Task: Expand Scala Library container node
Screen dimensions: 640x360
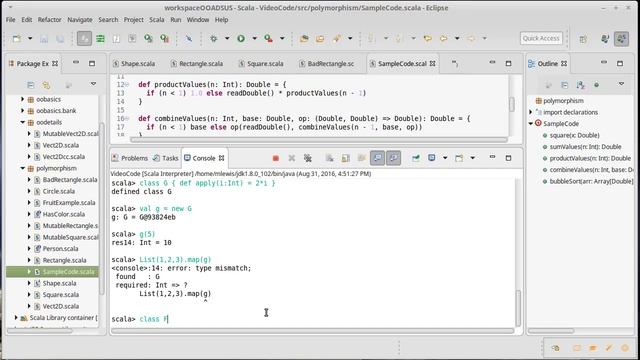Action: [x=16, y=318]
